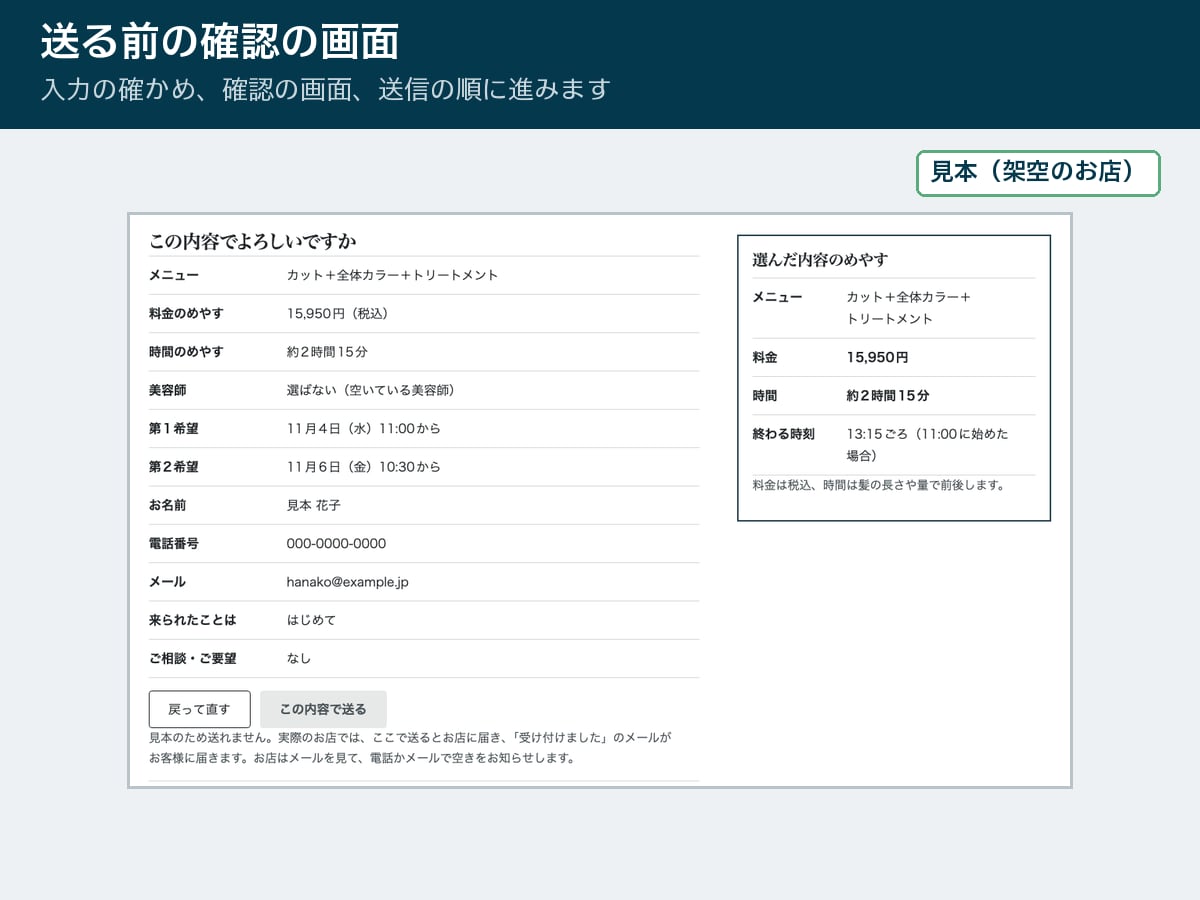Click the お名前 row label
Viewport: 1200px width, 900px height.
click(168, 505)
